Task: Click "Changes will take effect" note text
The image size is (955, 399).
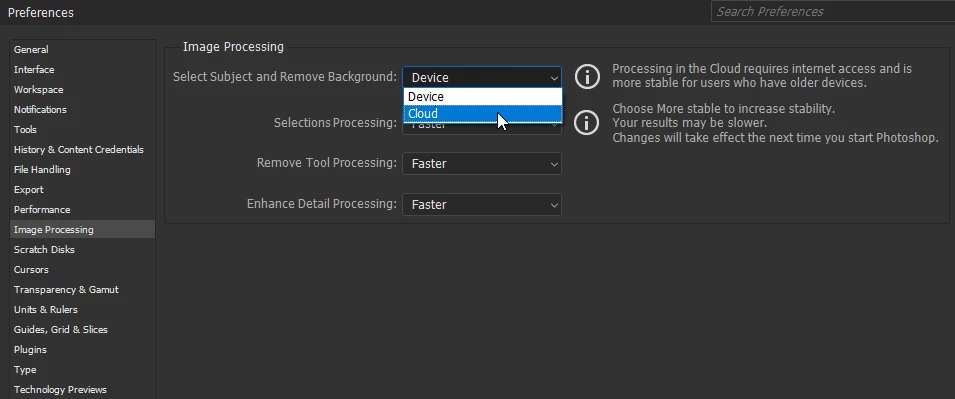Action: coord(775,138)
